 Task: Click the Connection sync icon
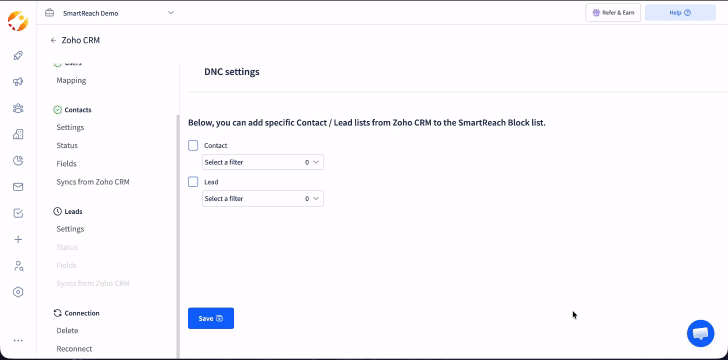58,313
